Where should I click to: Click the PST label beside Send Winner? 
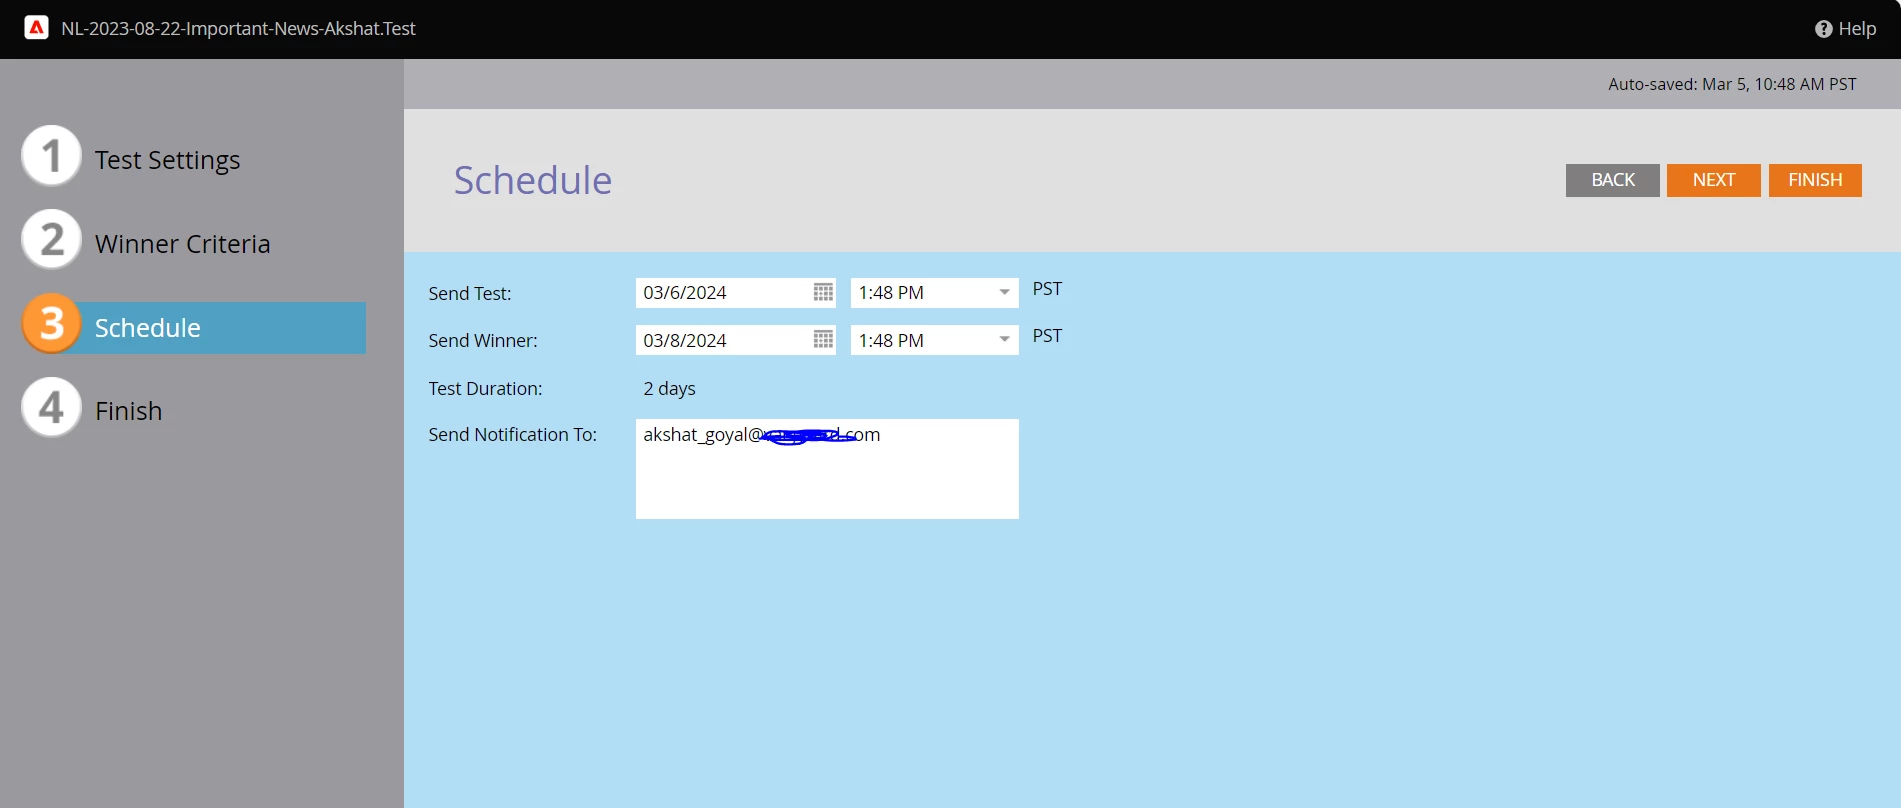pyautogui.click(x=1047, y=335)
